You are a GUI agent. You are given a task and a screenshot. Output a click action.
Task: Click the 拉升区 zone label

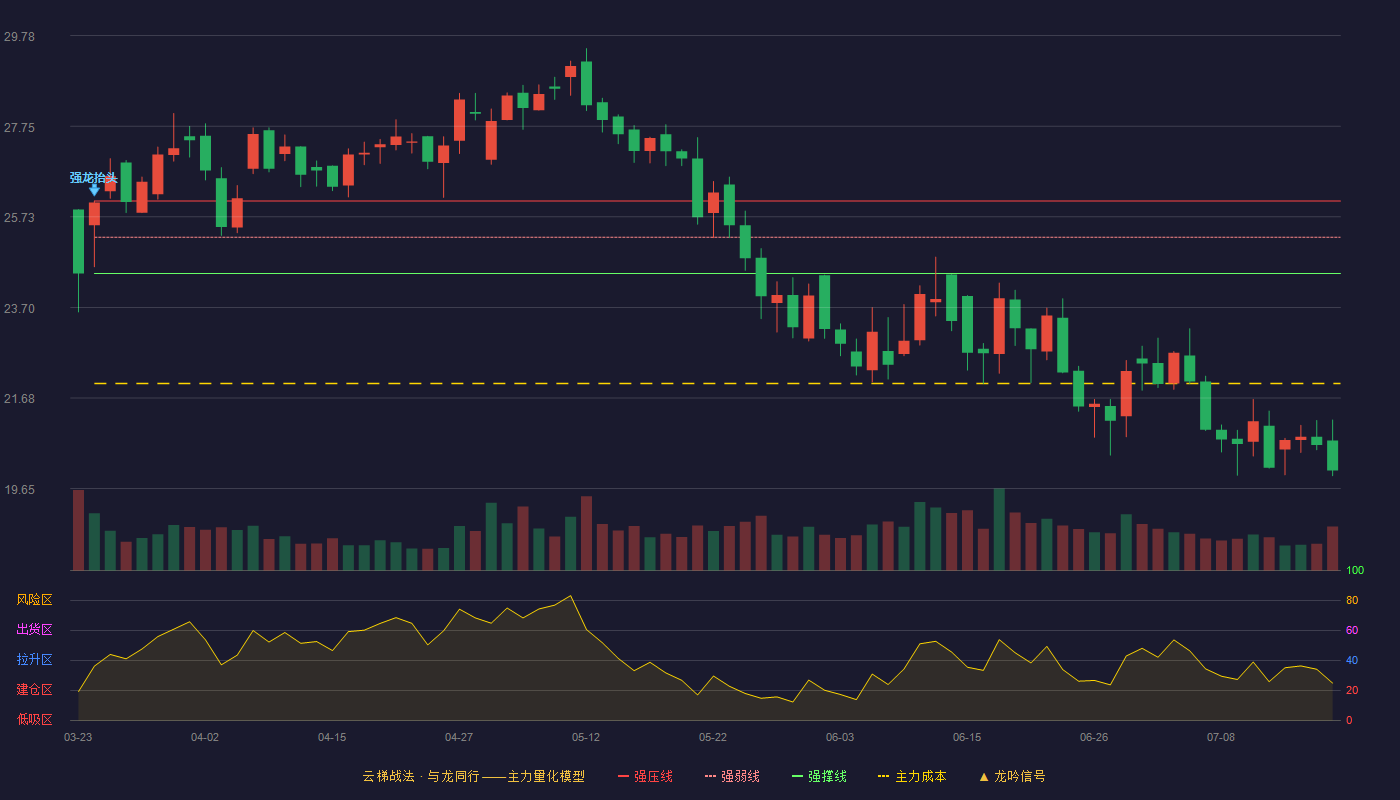[x=34, y=660]
